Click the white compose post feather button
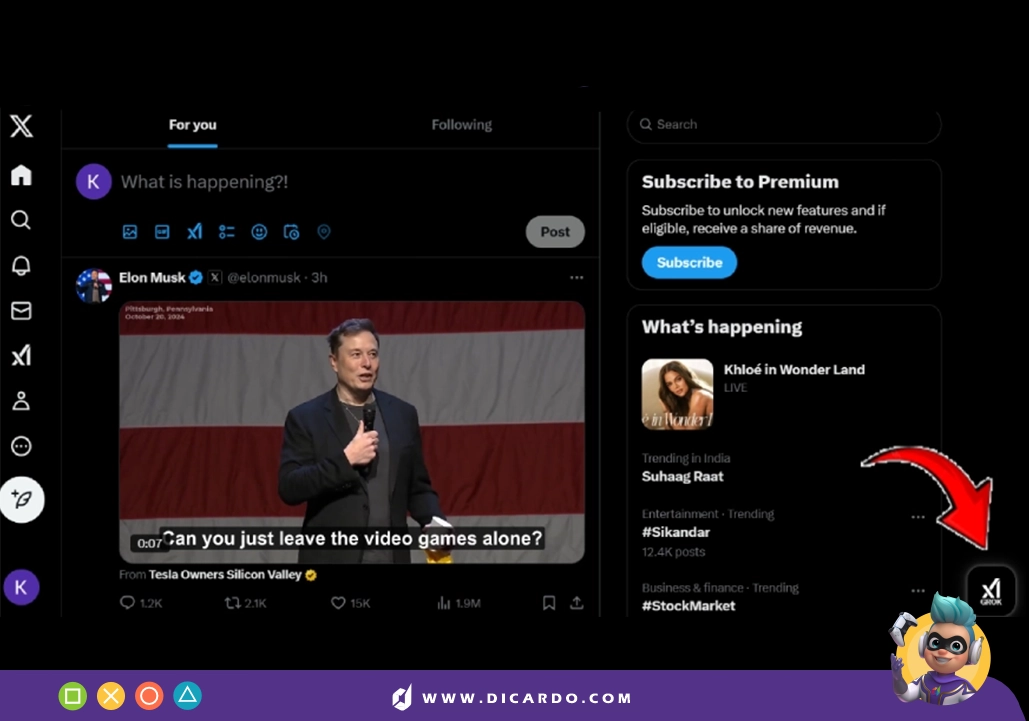This screenshot has width=1029, height=721. point(22,500)
